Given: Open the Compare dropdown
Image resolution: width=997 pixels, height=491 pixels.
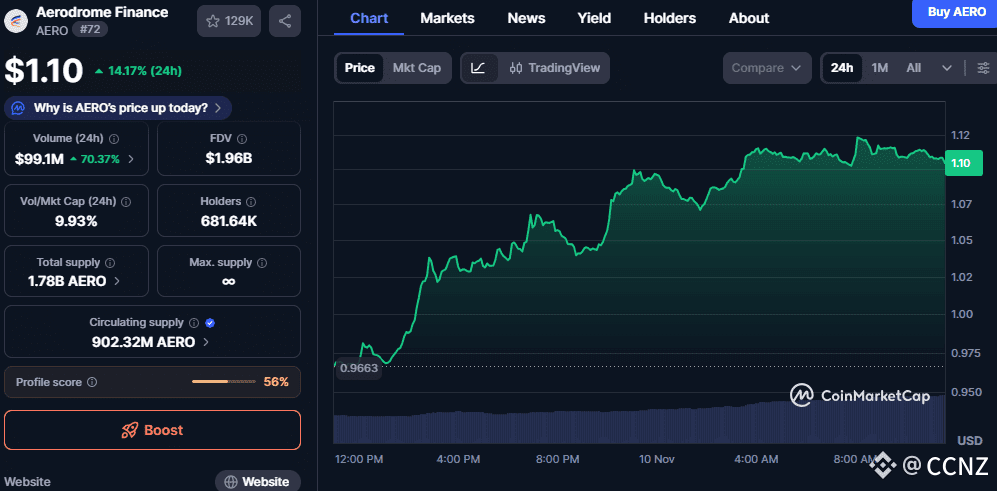Looking at the screenshot, I should point(767,68).
